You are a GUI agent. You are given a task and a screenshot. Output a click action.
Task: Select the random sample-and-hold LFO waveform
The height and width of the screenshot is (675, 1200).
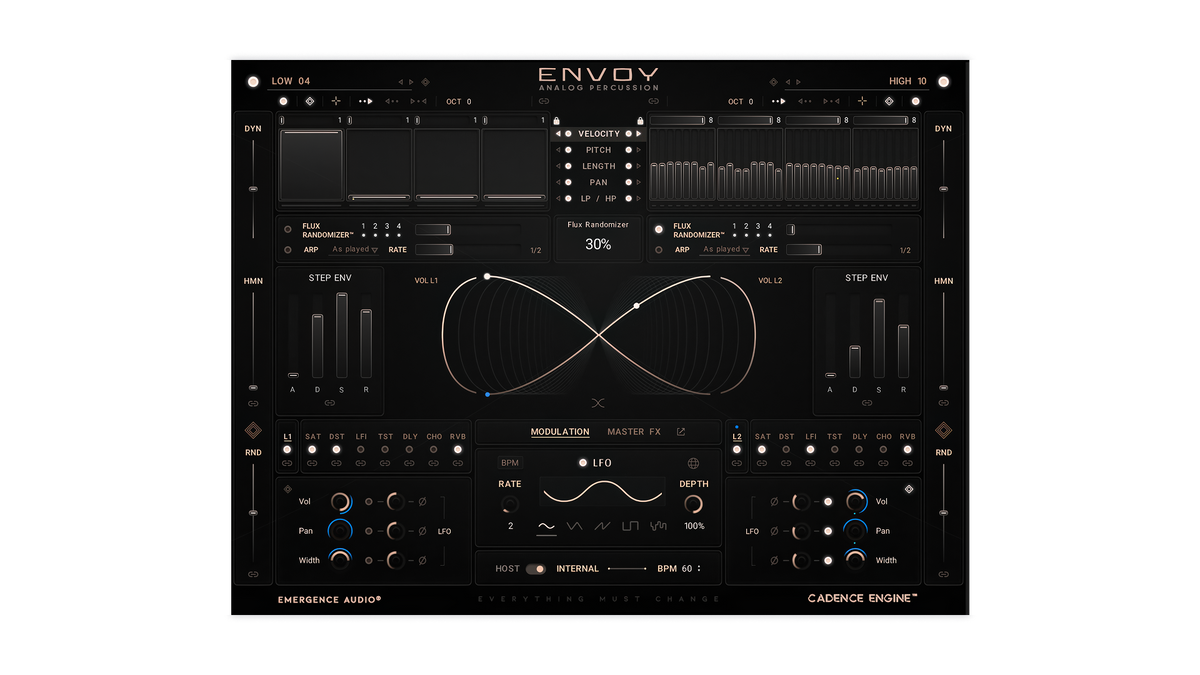click(658, 525)
